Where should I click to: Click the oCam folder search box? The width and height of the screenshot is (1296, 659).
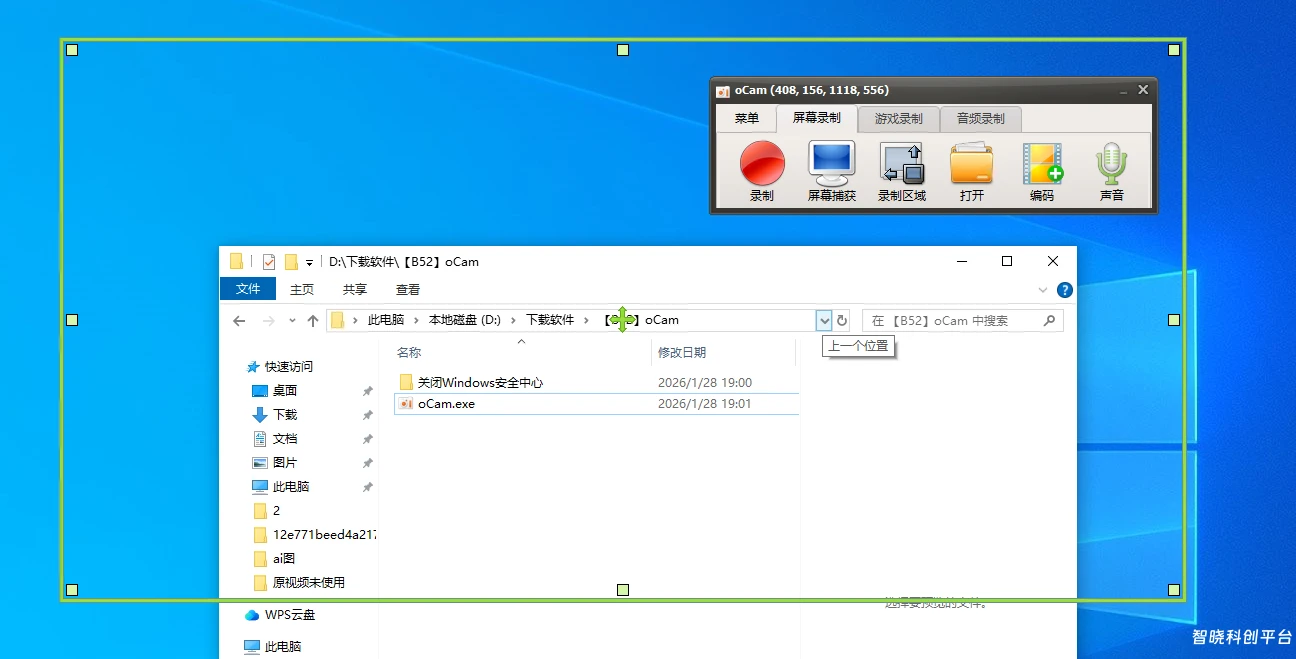pos(950,321)
